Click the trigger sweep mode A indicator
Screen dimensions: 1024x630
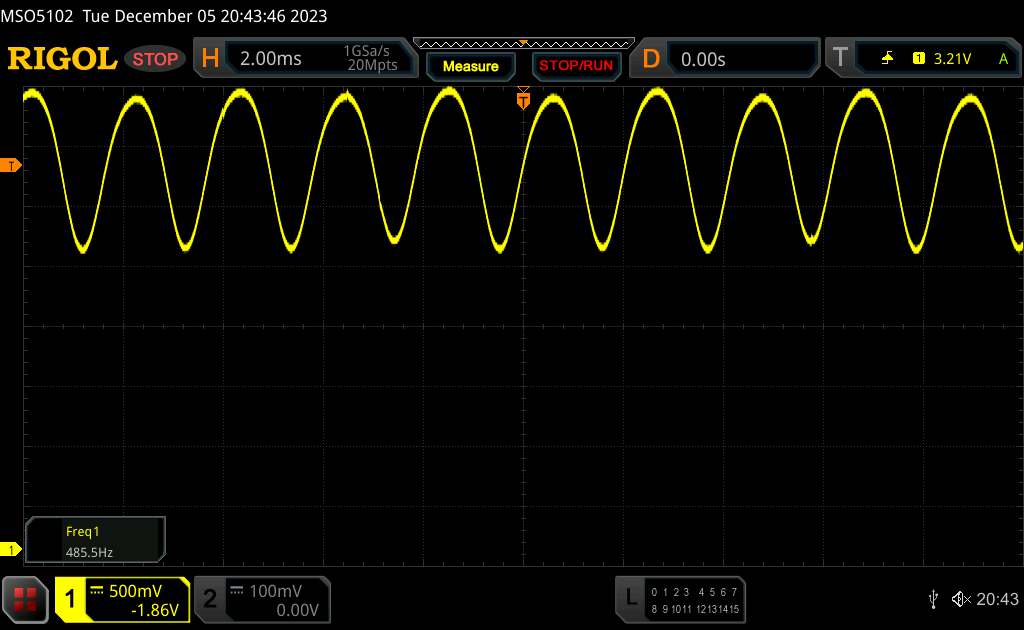pyautogui.click(x=1003, y=59)
